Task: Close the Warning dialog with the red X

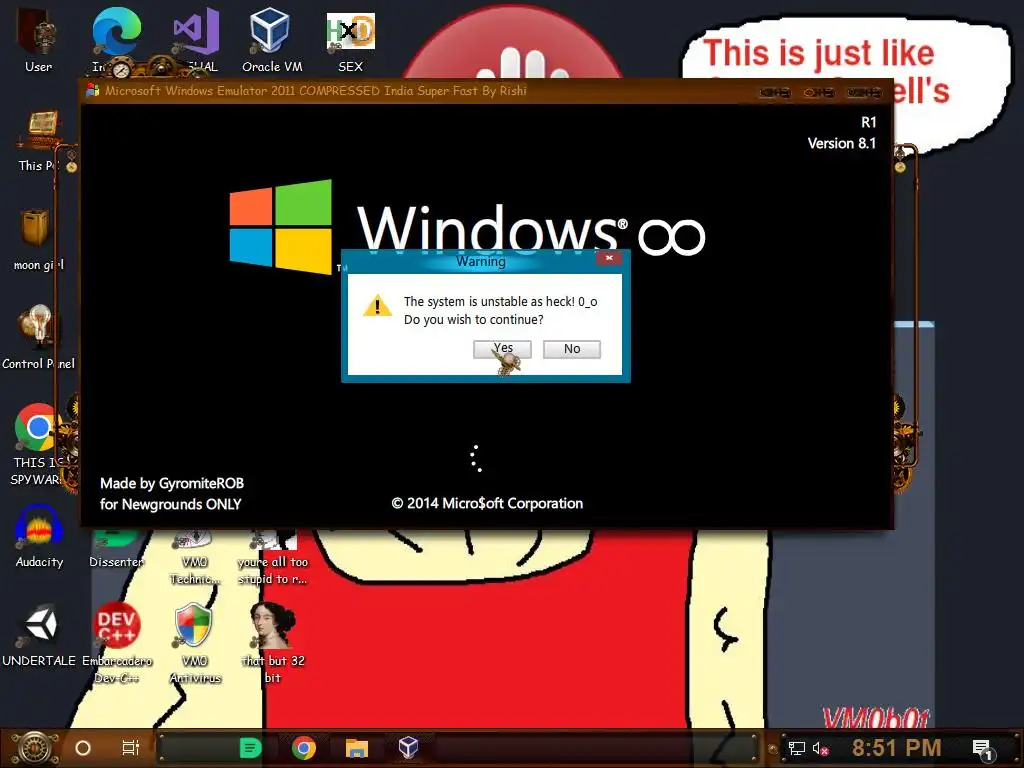Action: [609, 258]
